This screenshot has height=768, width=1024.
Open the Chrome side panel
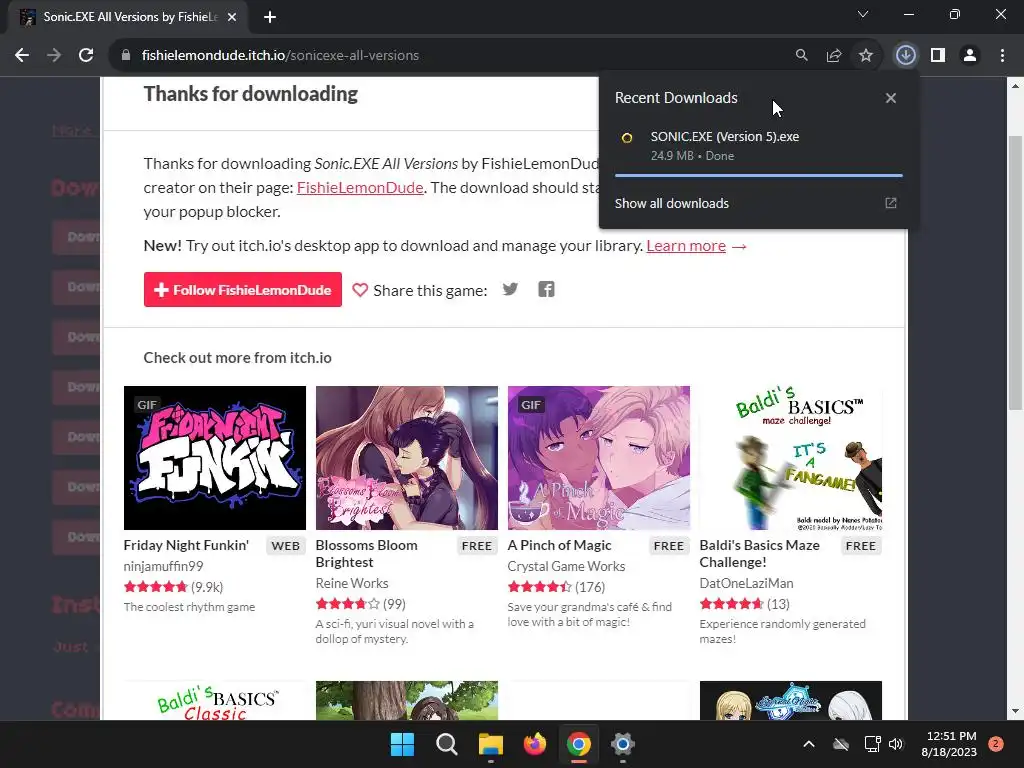coord(938,56)
